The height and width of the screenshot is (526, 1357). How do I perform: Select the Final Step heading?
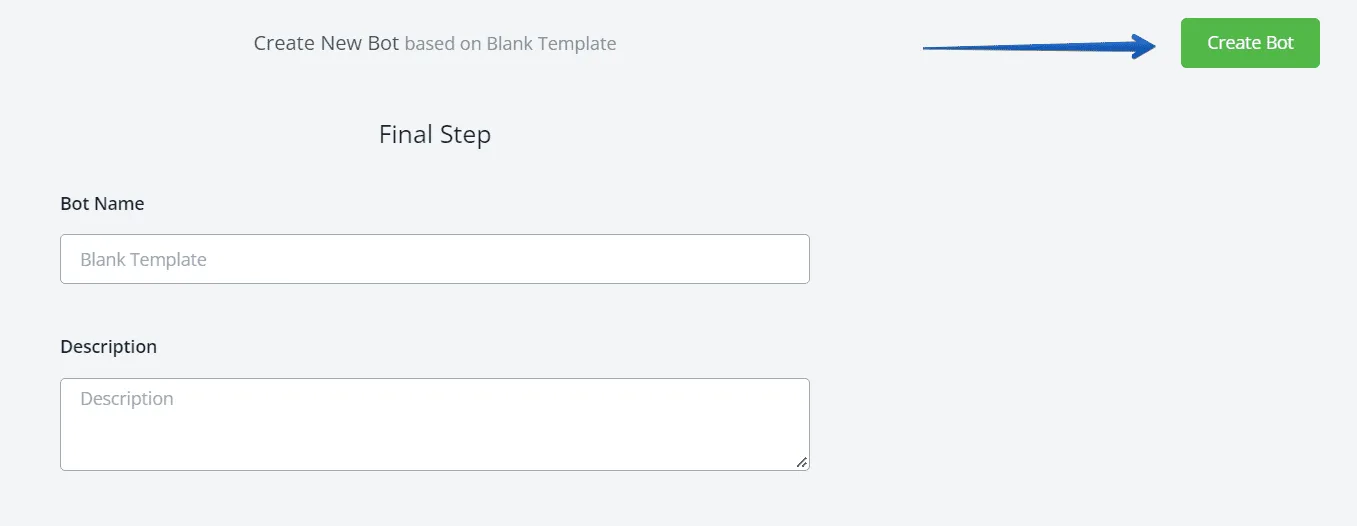pyautogui.click(x=435, y=134)
